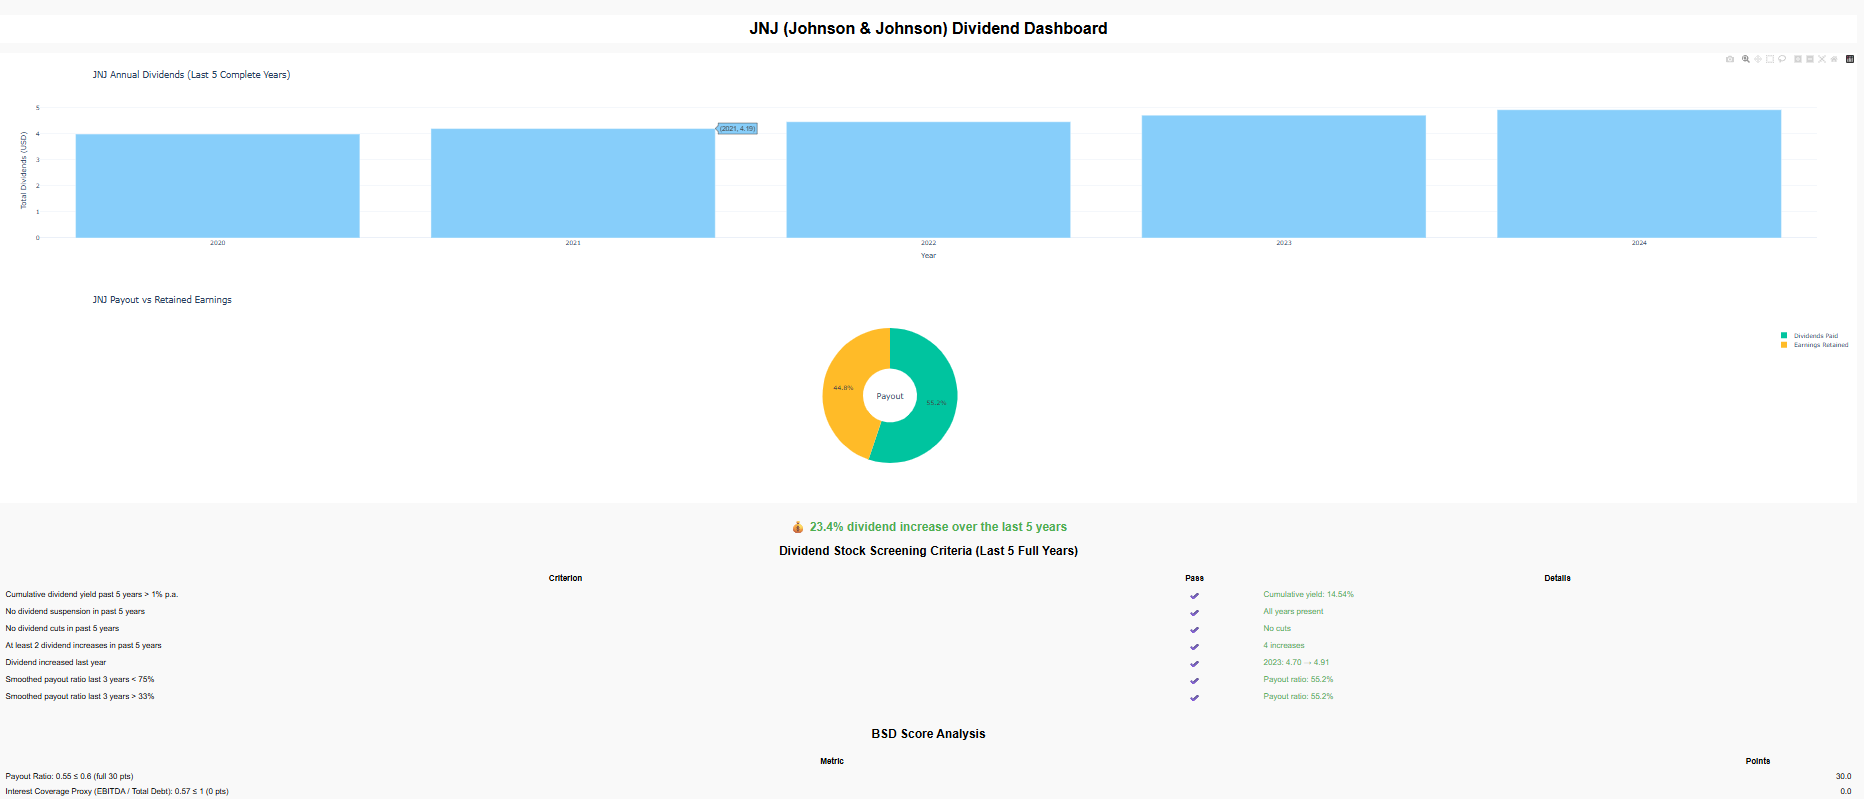Click 'Cumulative yield: 14.54%' detail
Screen dimensions: 1864x799
[1308, 595]
